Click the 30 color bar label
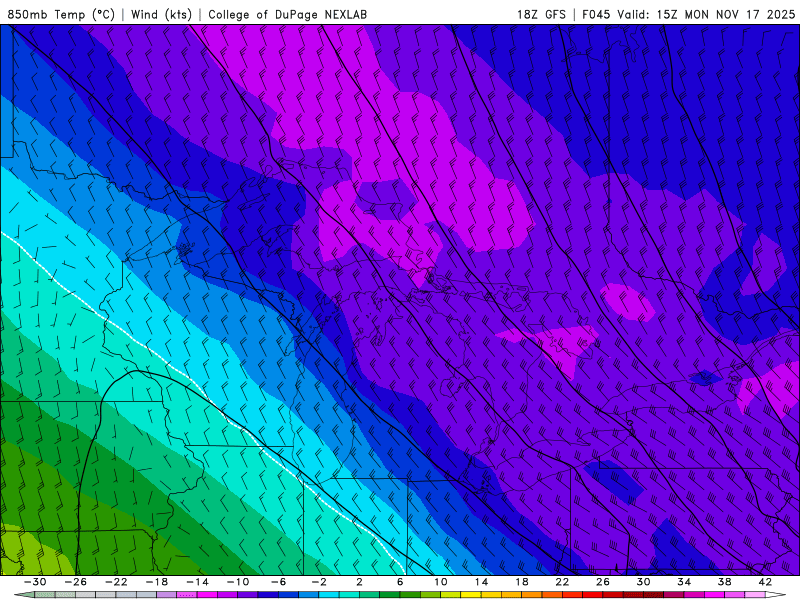Viewport: 800px width, 600px height. click(643, 582)
